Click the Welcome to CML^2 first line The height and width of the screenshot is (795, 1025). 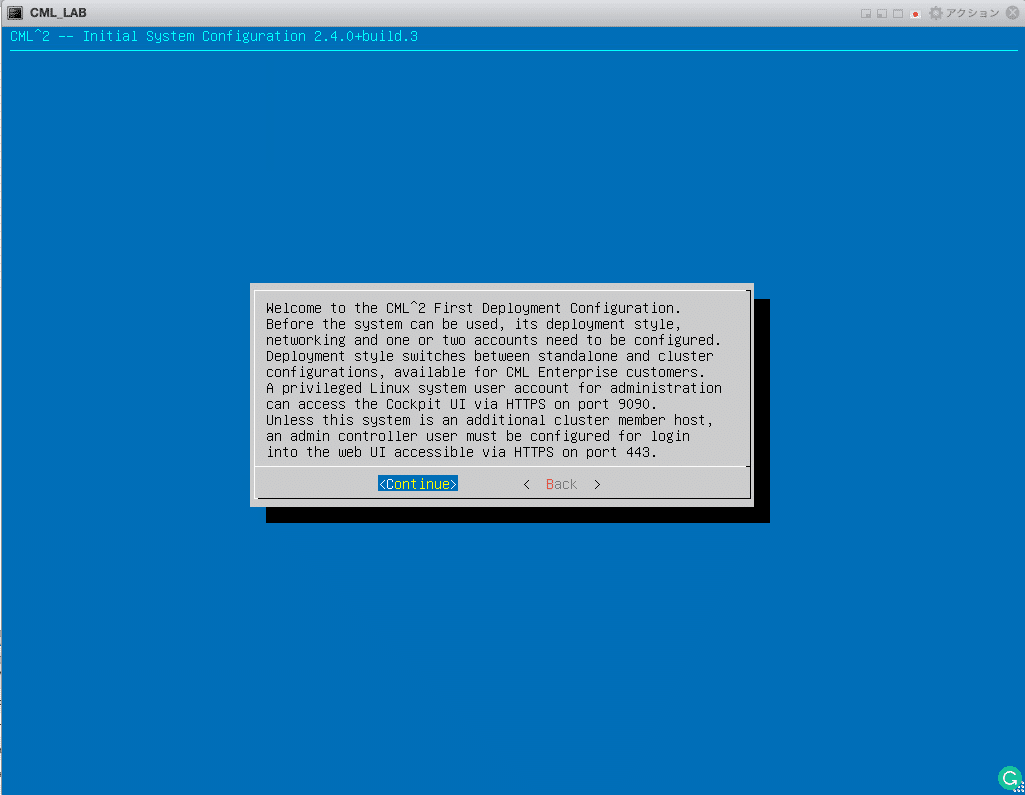[473, 308]
